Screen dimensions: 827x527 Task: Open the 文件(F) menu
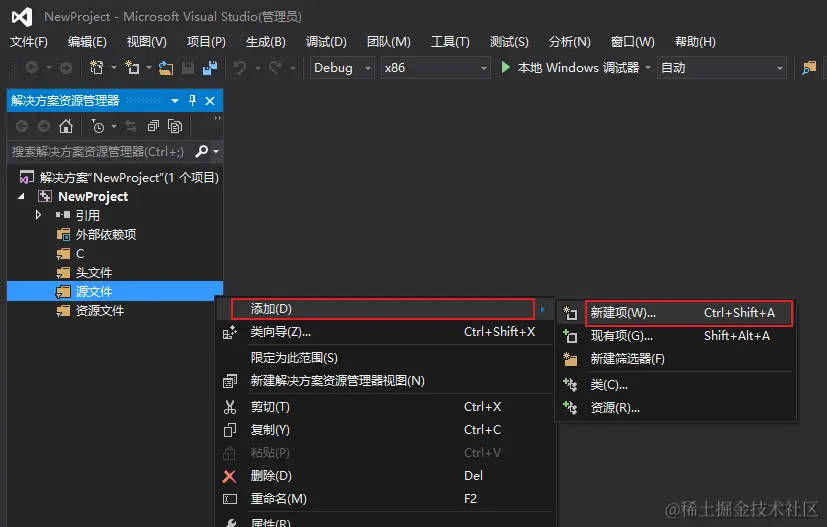pyautogui.click(x=28, y=42)
